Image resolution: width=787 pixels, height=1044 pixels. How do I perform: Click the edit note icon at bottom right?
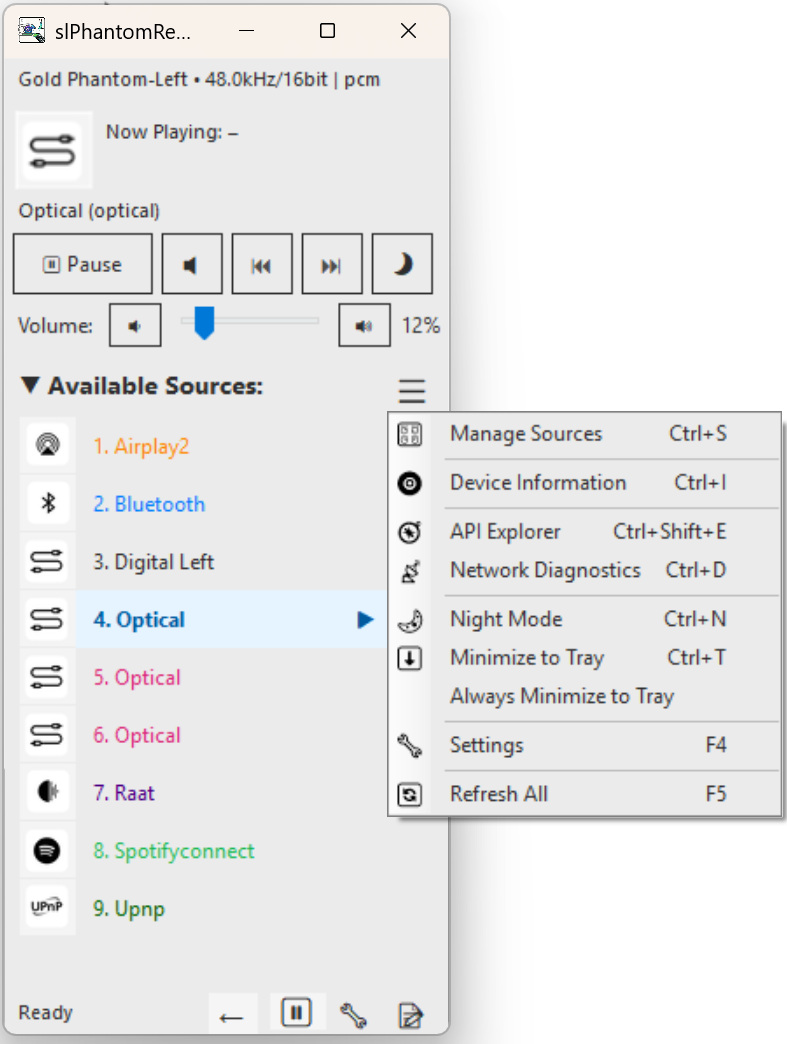pyautogui.click(x=410, y=1016)
